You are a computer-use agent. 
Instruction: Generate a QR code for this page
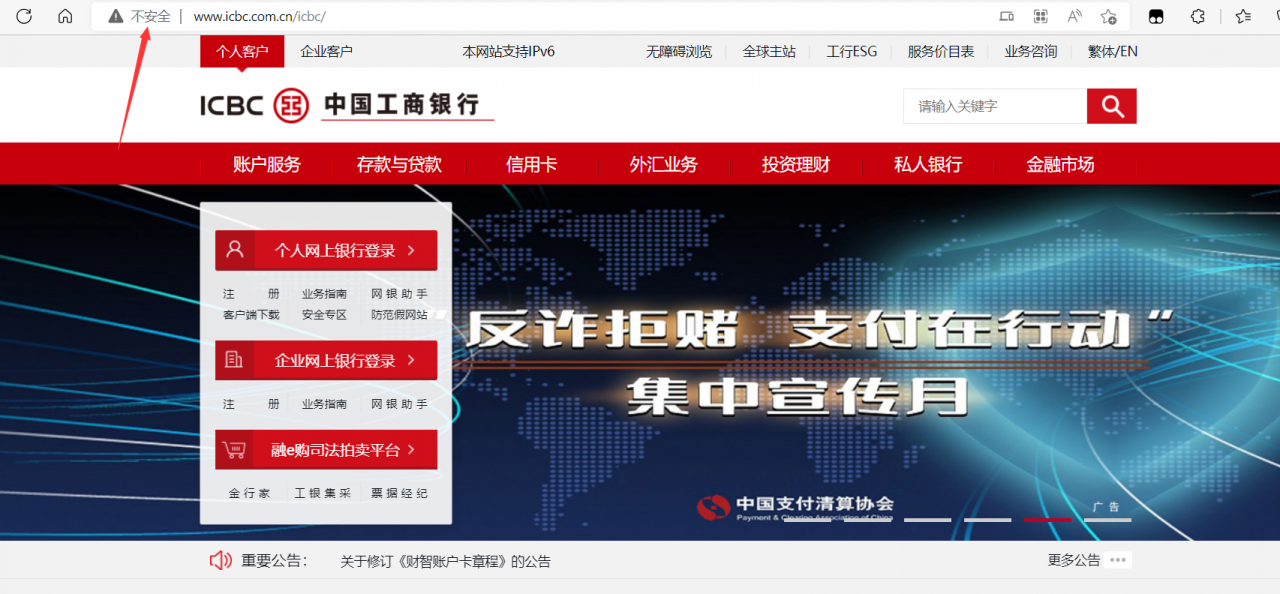[x=1041, y=16]
